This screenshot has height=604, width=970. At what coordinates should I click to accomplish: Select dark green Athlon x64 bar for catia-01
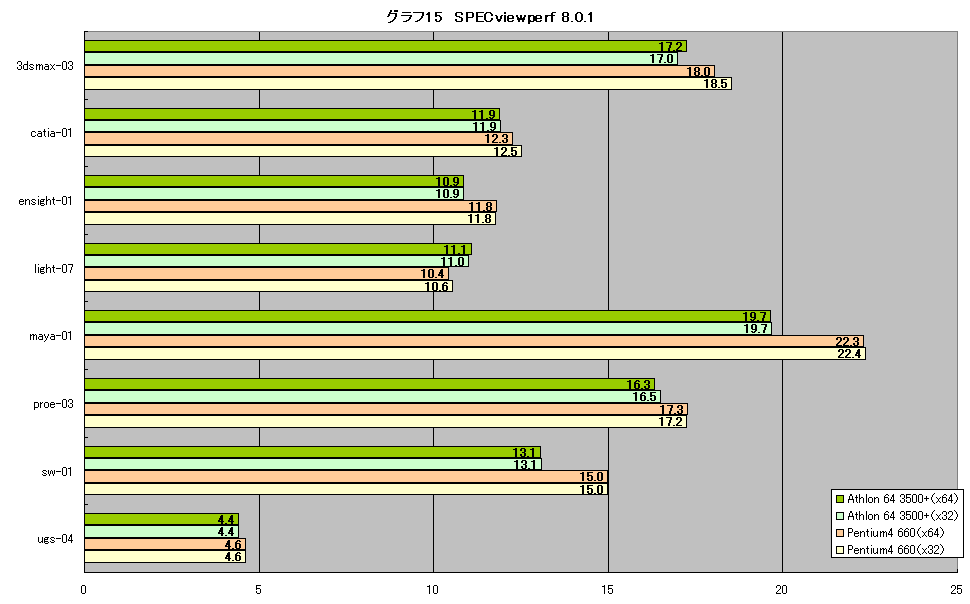[292, 114]
